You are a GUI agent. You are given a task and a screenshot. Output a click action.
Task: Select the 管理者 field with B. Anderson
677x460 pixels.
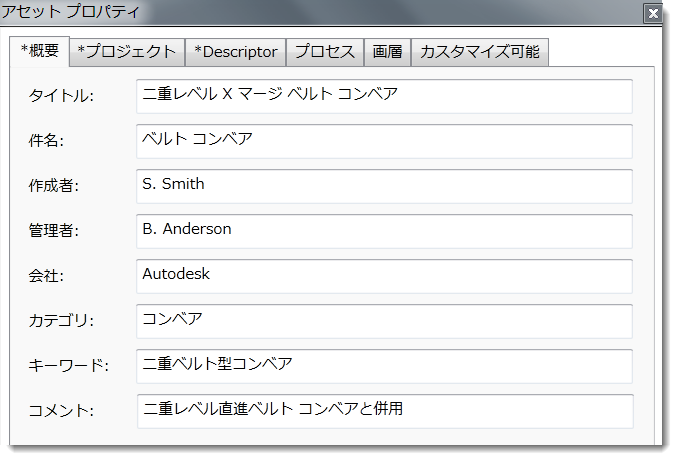[x=384, y=231]
